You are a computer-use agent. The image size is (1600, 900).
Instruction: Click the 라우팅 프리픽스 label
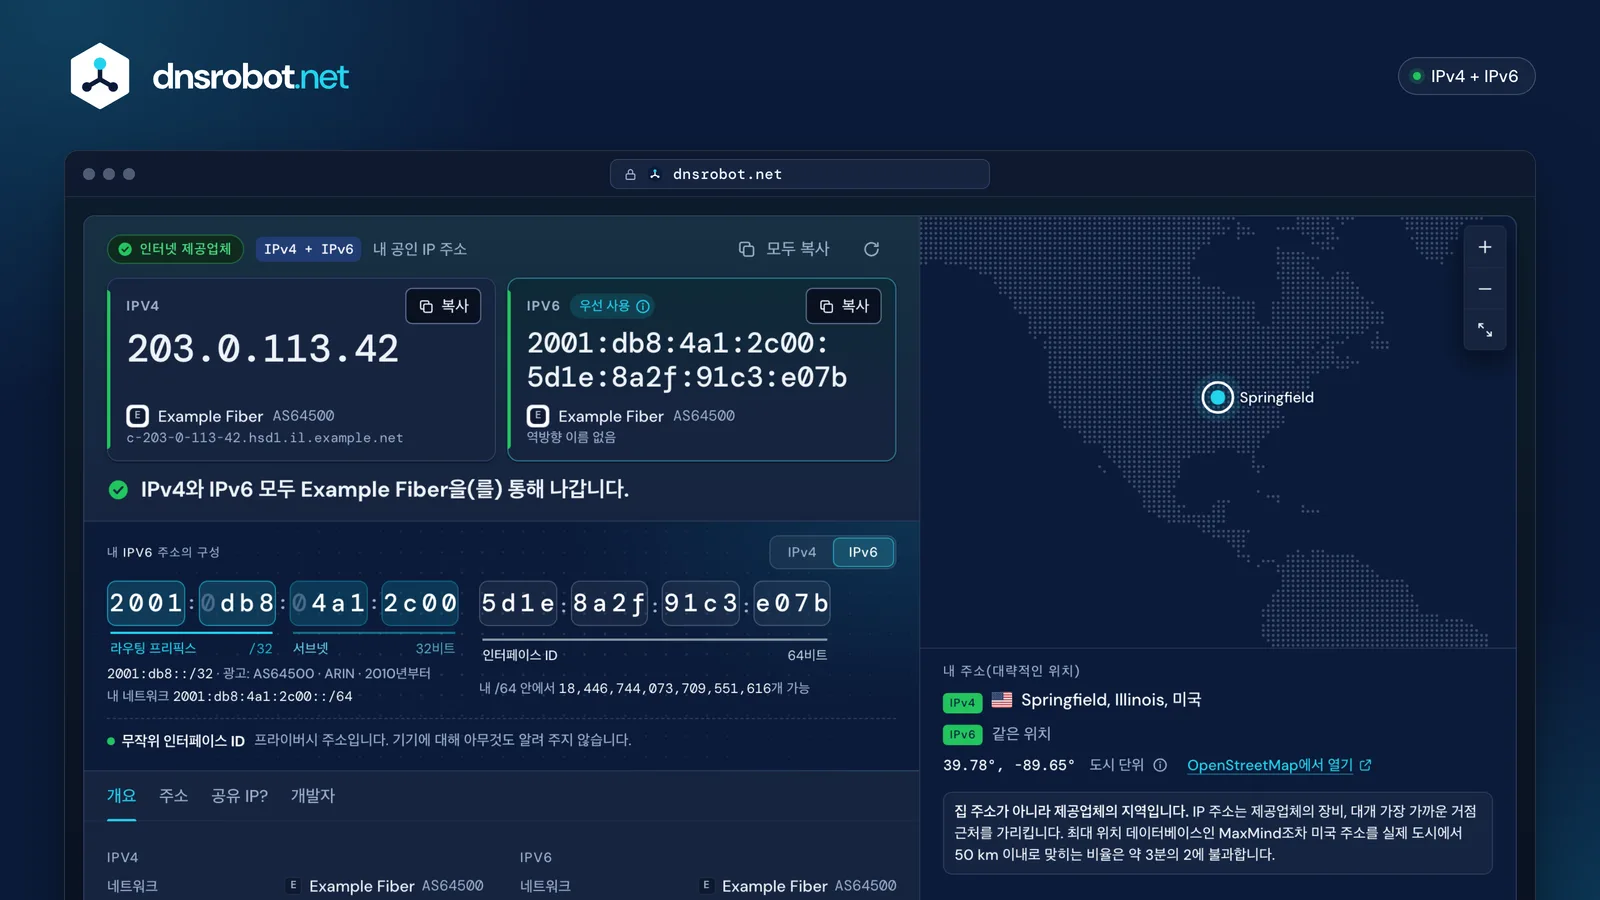pyautogui.click(x=153, y=648)
